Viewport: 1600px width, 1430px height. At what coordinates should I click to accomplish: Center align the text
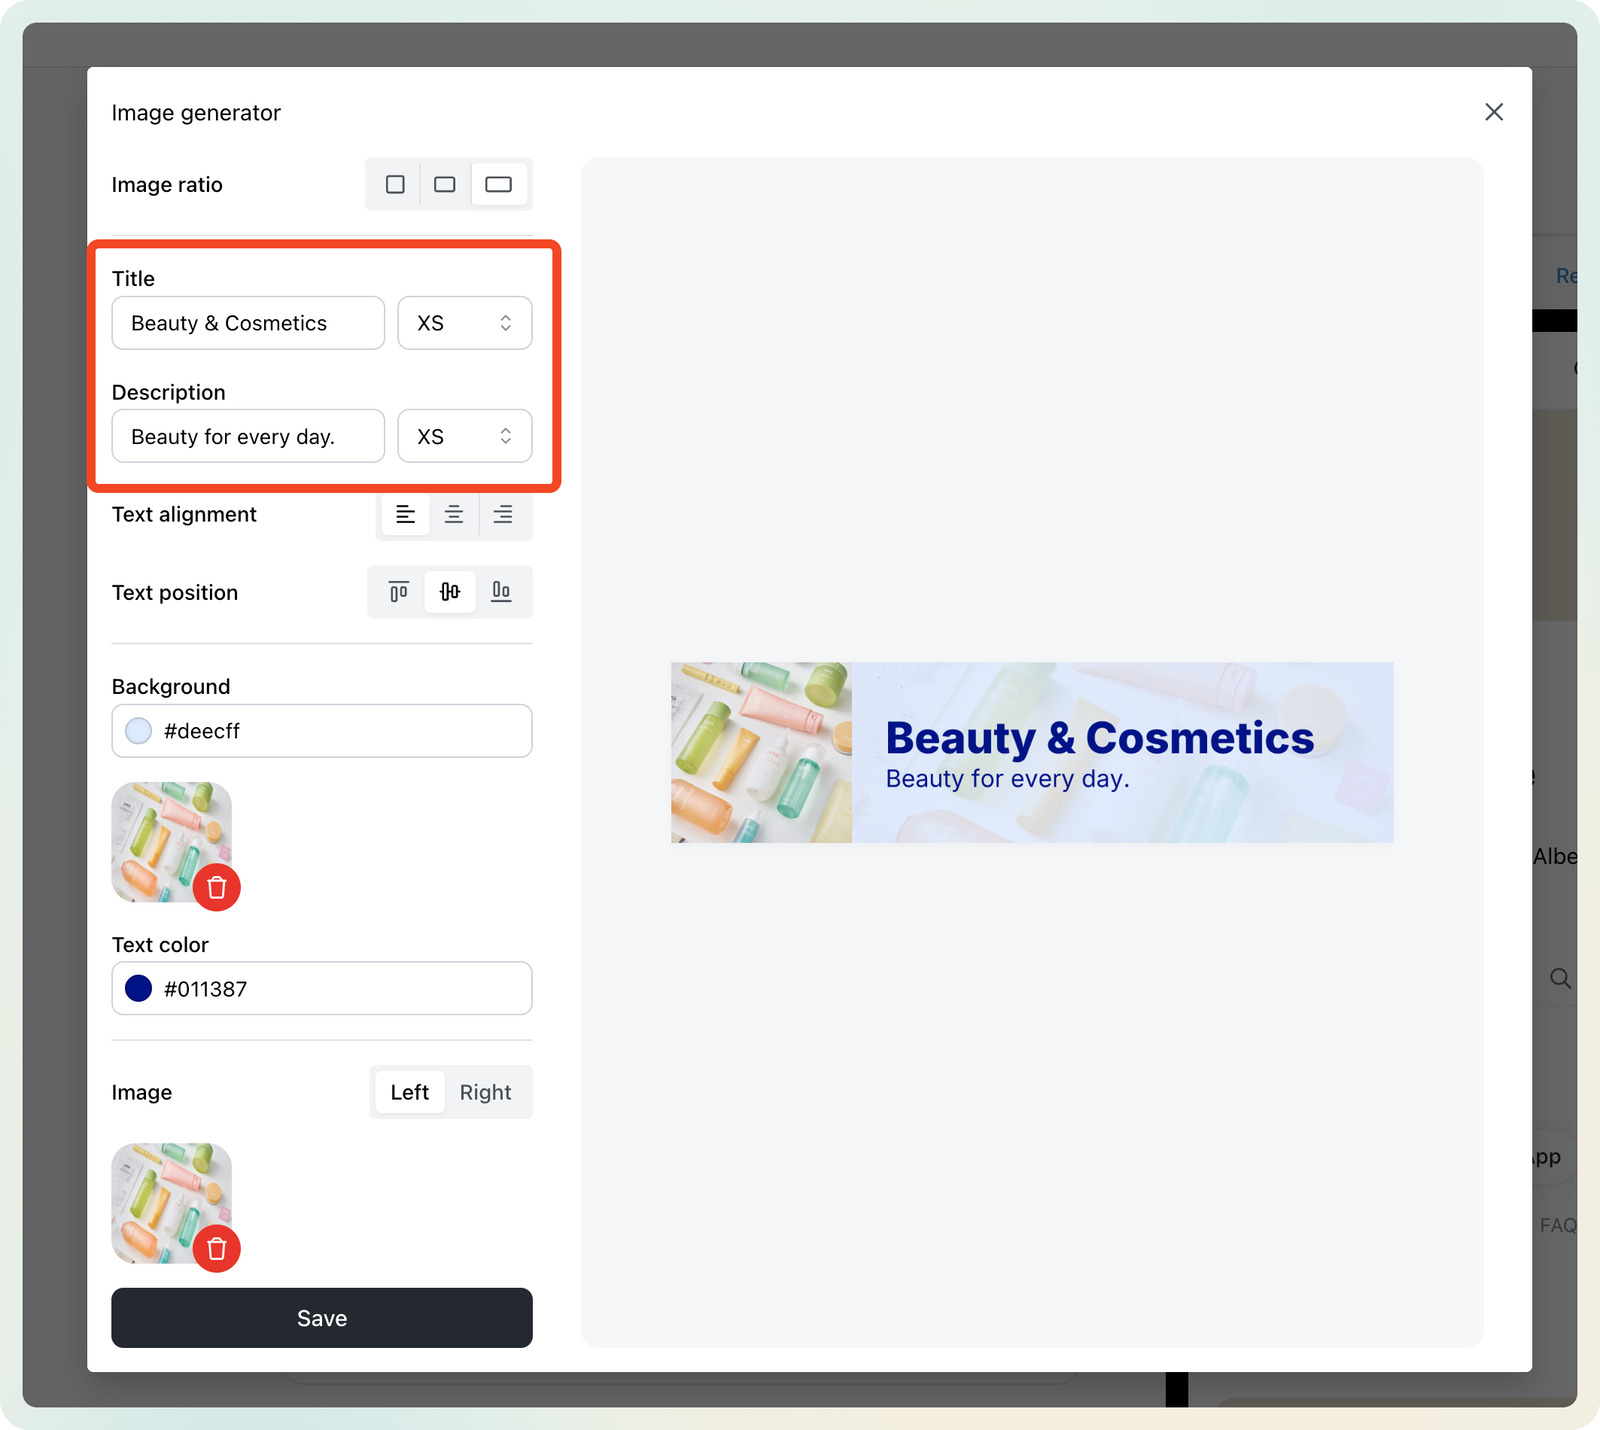pyautogui.click(x=454, y=514)
